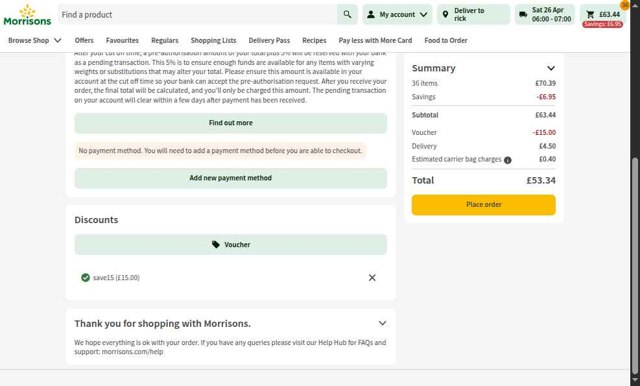Click the Savings badge under basket

[602, 24]
